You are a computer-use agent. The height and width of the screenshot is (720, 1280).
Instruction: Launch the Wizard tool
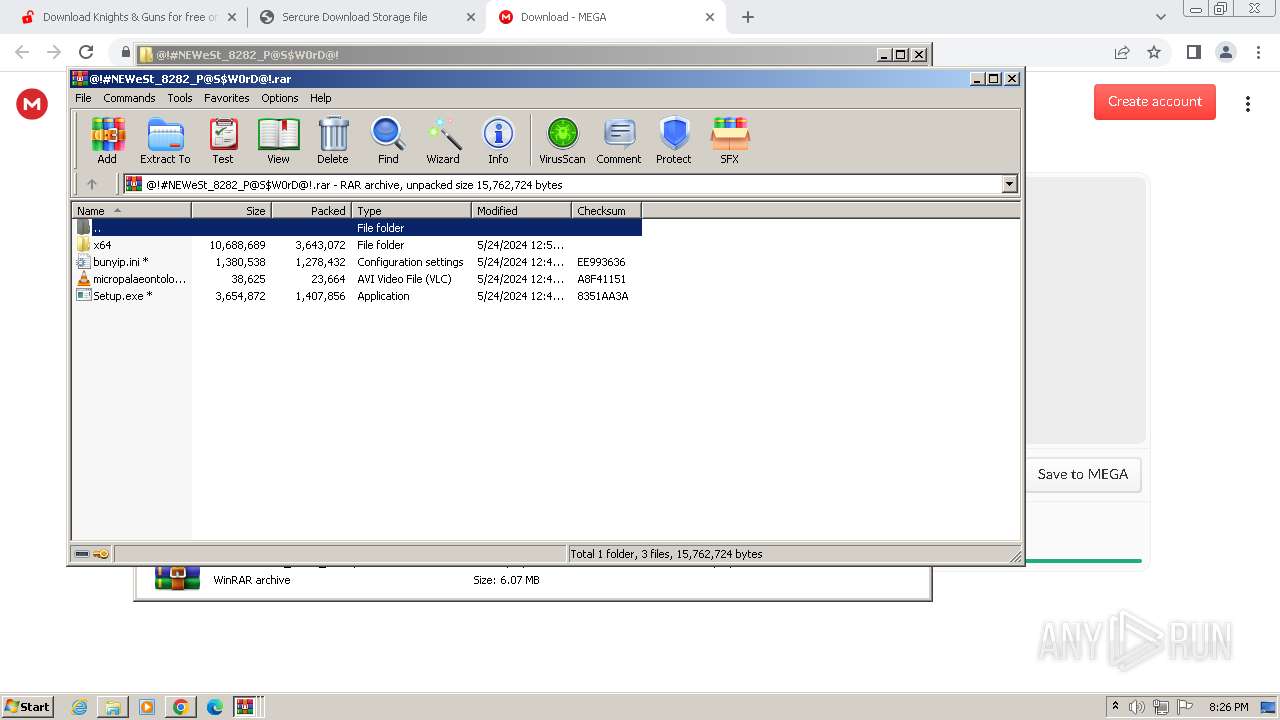tap(443, 140)
